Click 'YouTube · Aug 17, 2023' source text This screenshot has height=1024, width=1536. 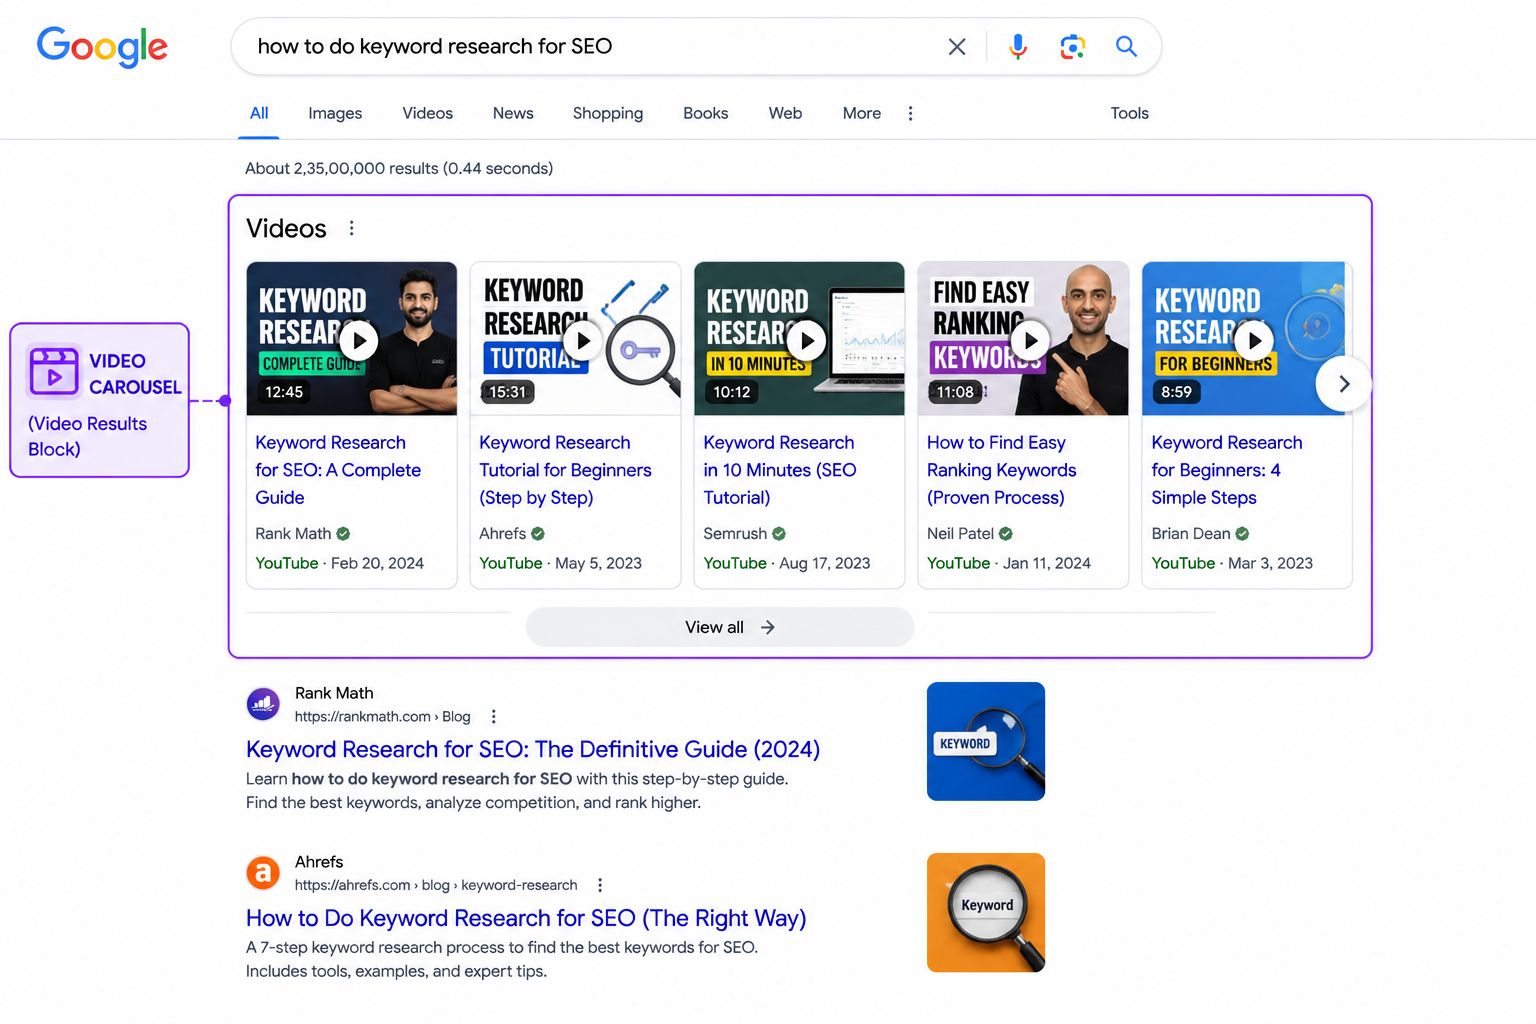pos(787,563)
